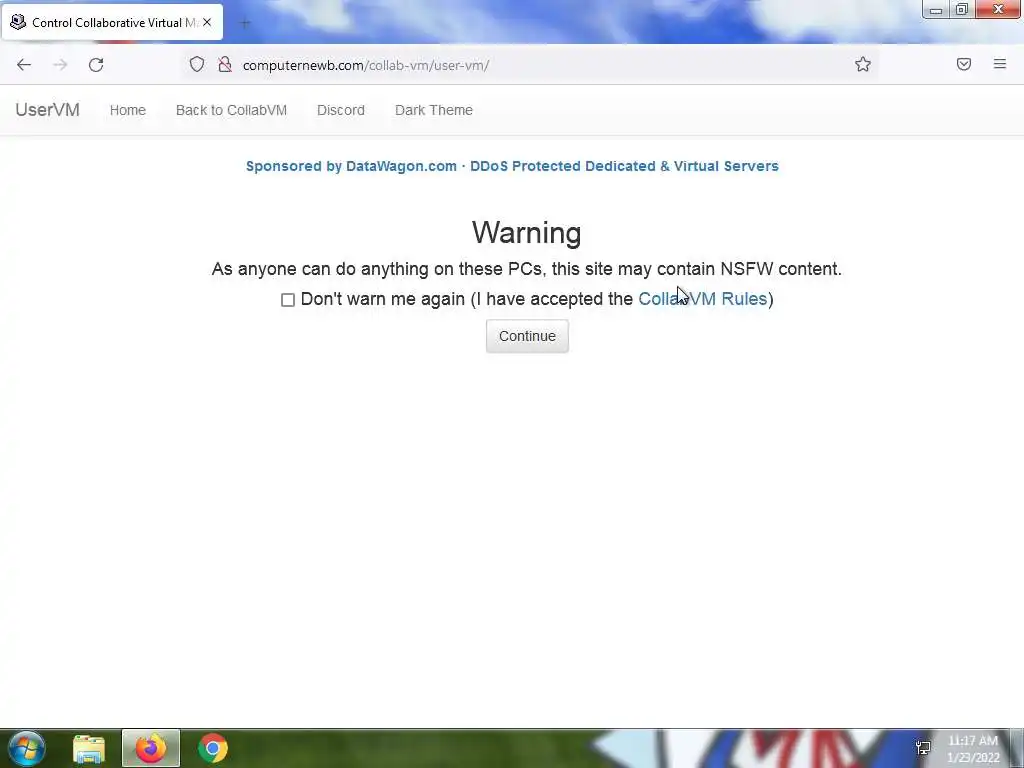Check the Don't warn me again checkbox

tap(288, 300)
